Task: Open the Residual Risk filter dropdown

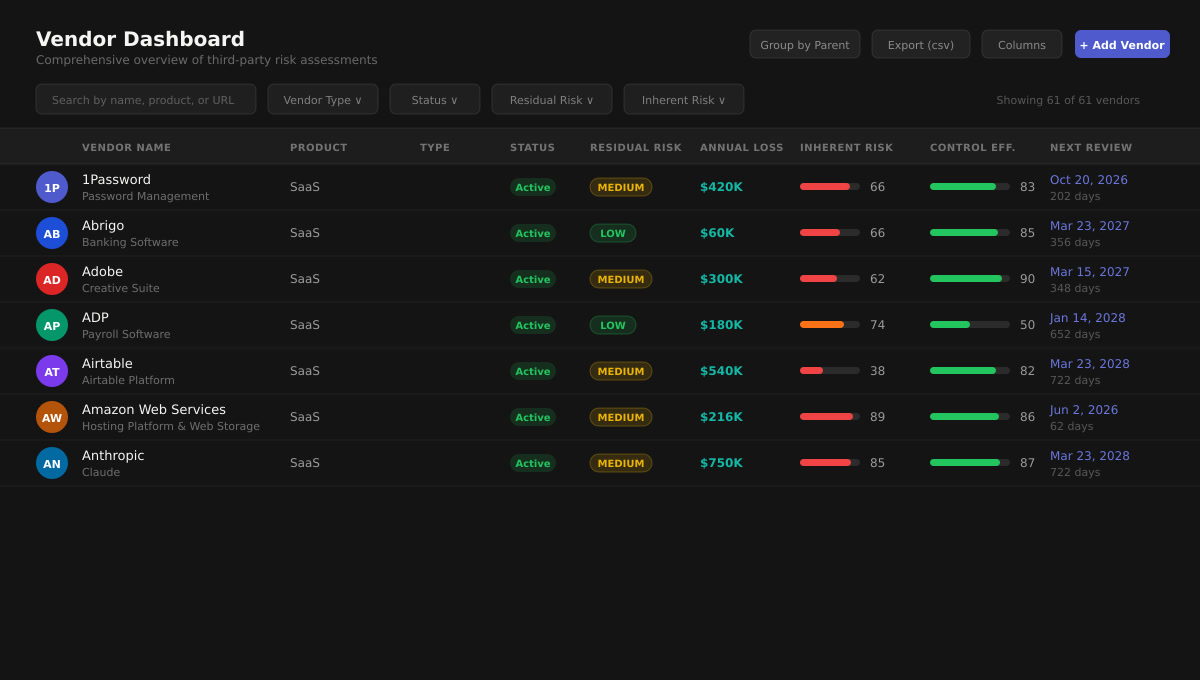Action: pyautogui.click(x=552, y=99)
